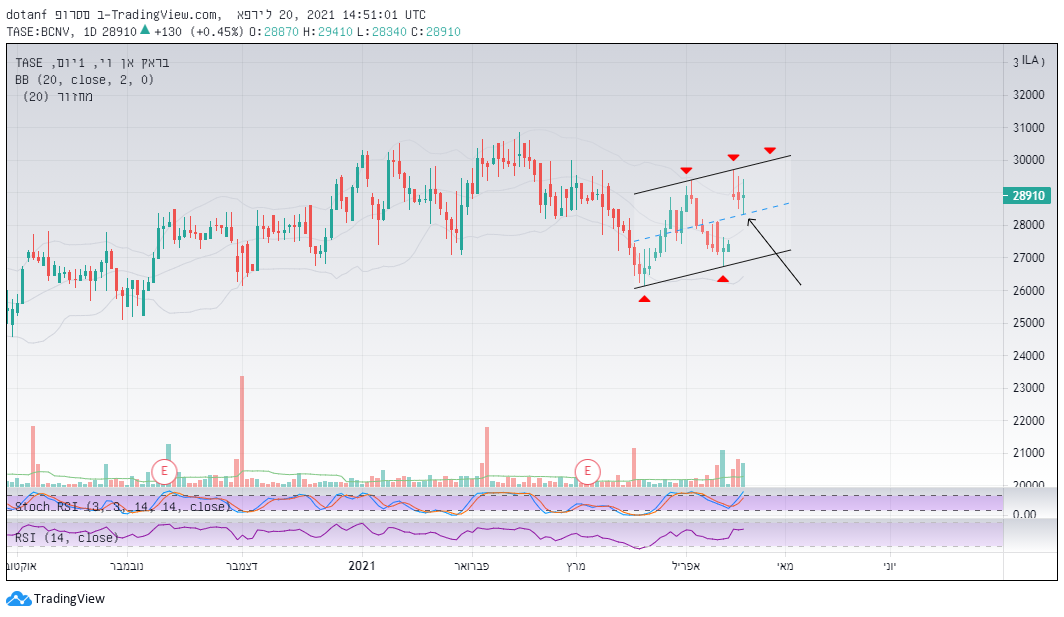Click the נובמבר label on time axis
Image resolution: width=1064 pixels, height=617 pixels.
(x=126, y=566)
